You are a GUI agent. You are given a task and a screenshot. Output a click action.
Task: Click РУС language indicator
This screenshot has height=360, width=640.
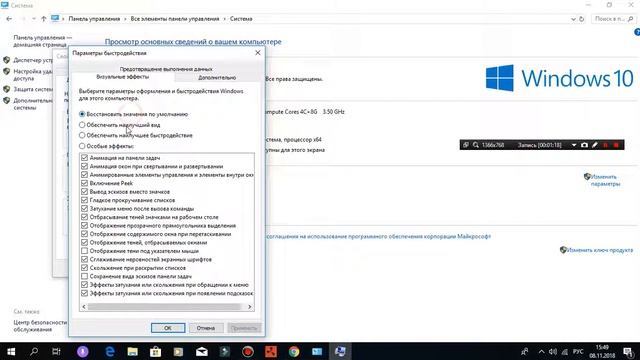578,351
